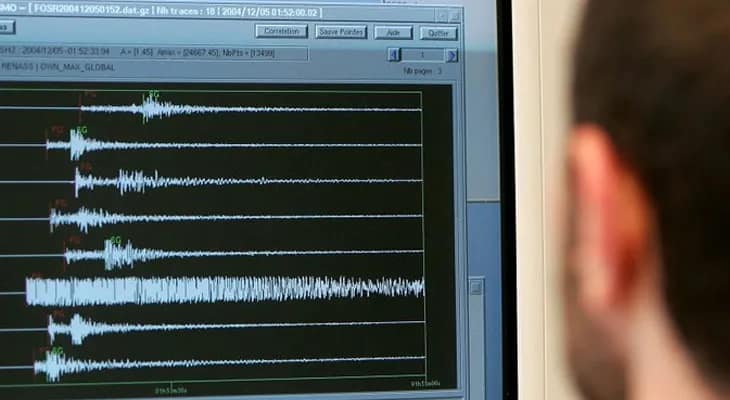Select the green SG marker on the bottom trace
The image size is (730, 400).
(57, 350)
